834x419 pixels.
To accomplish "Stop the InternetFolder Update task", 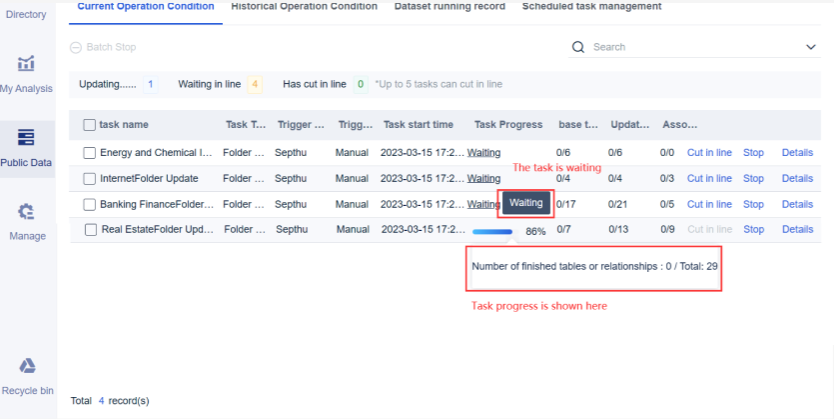I will (753, 178).
